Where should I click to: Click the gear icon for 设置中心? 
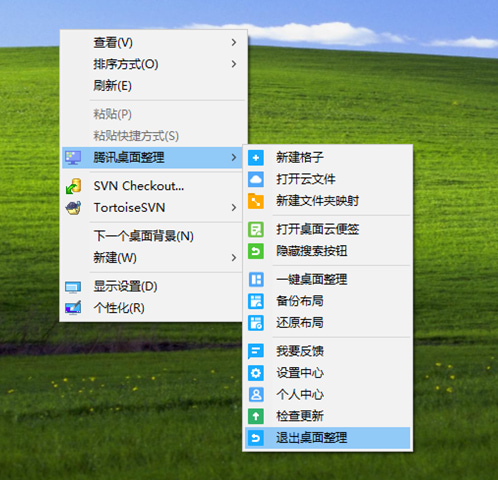pos(256,373)
